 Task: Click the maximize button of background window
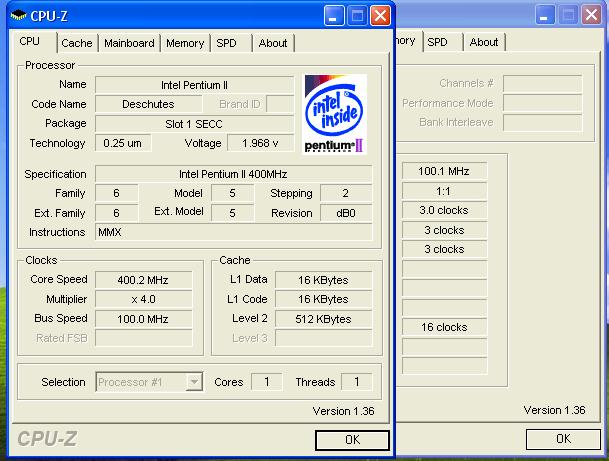pos(568,16)
